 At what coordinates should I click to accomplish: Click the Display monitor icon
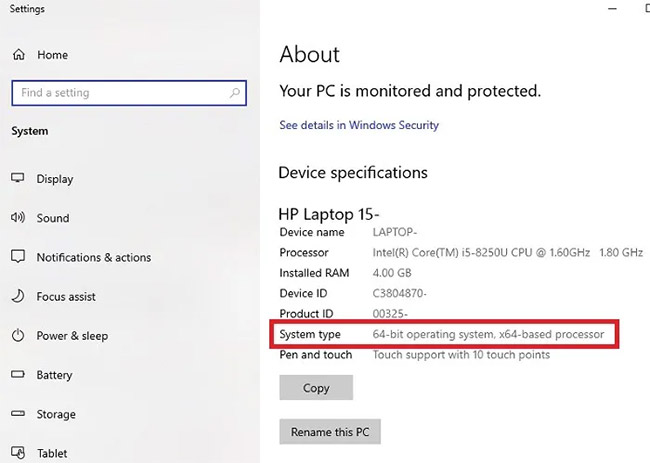(x=18, y=179)
